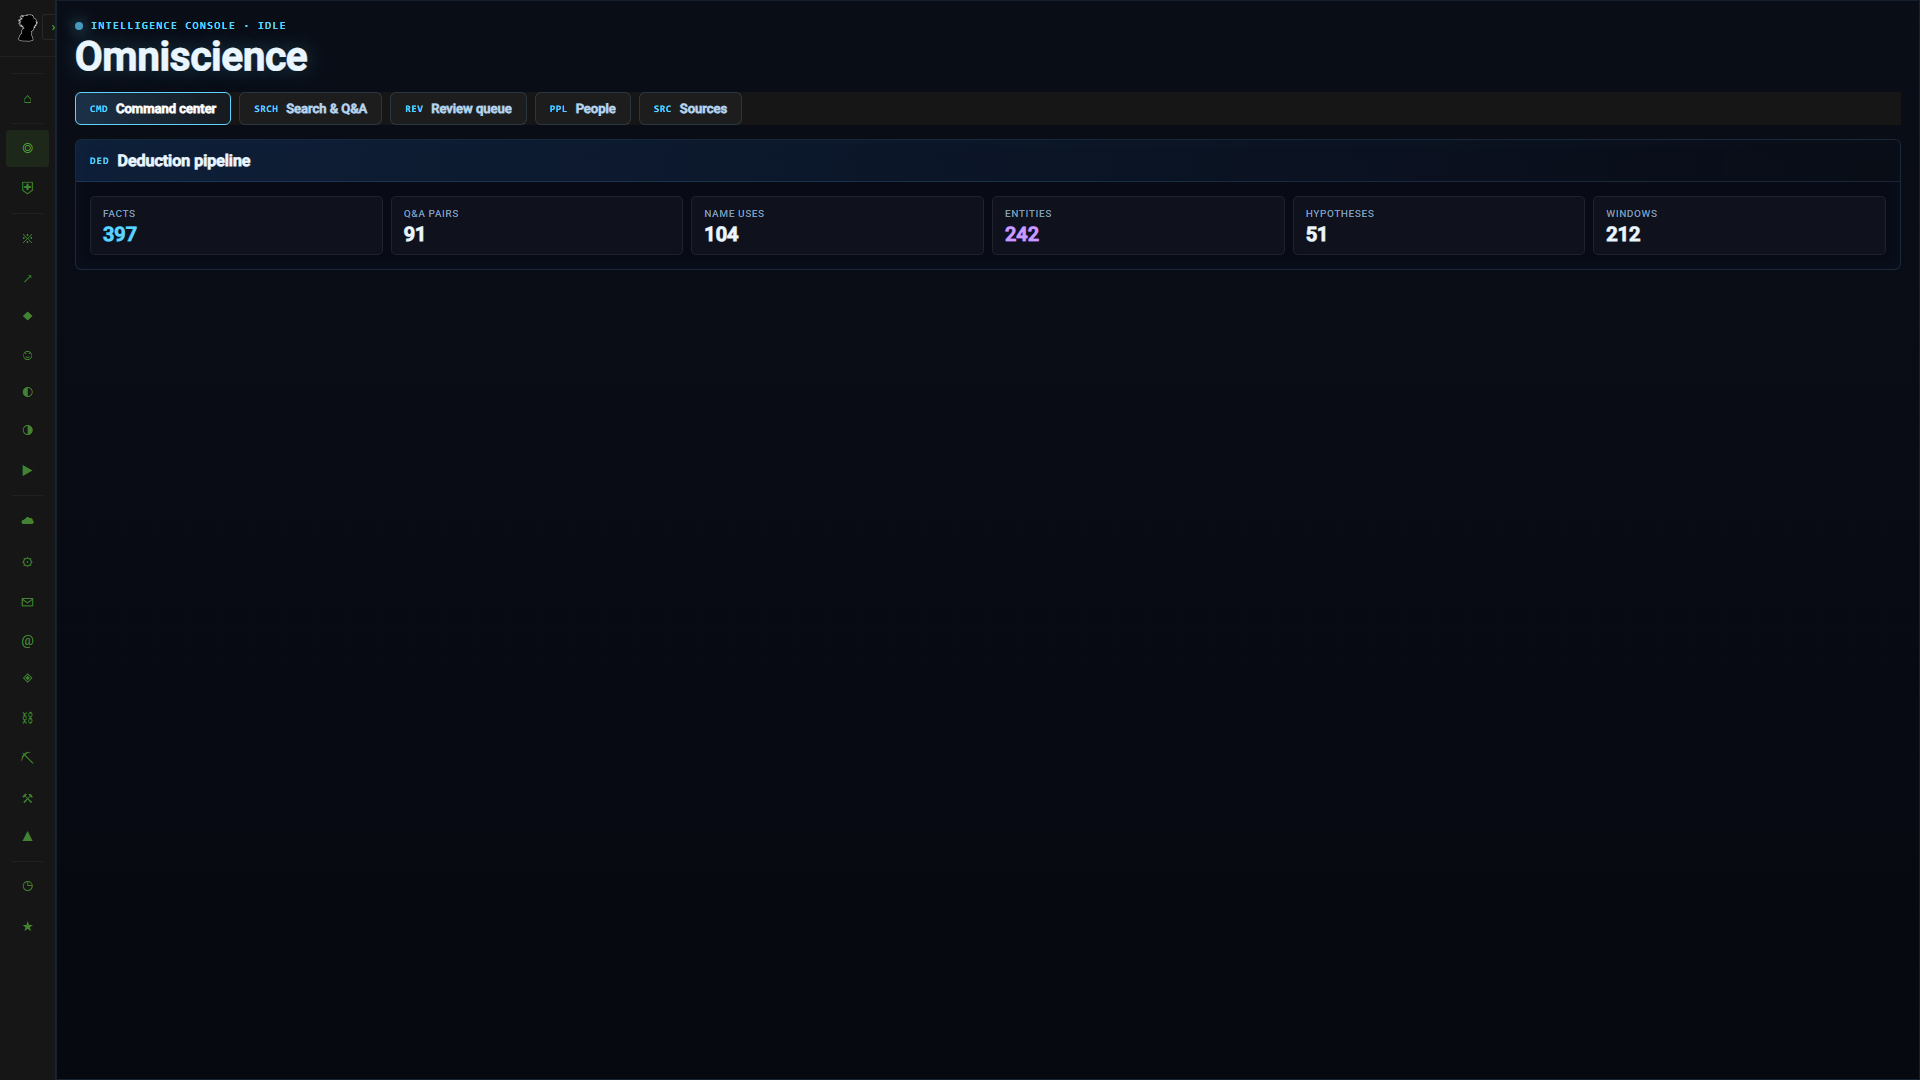Click the crossed hammers sidebar icon
Screen dimensions: 1920x1080
point(27,798)
